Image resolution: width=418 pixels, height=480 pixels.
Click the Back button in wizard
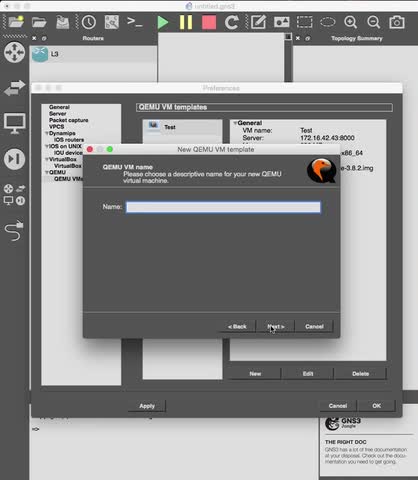click(237, 326)
